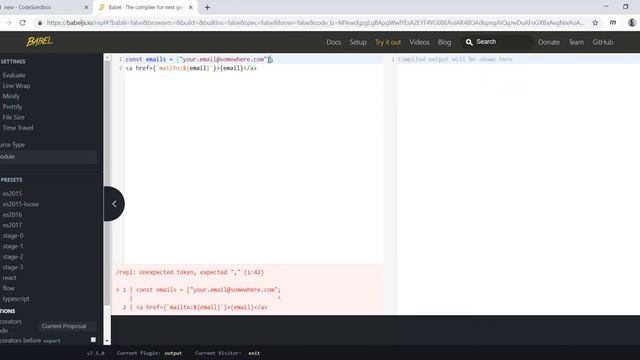Open the Videos page
This screenshot has height=360, width=640.
[x=419, y=42]
